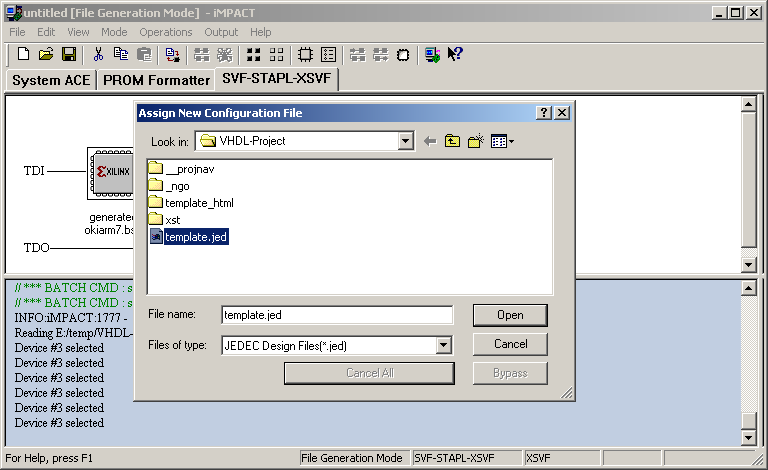
Task: Expand the Look in folder dropdown
Action: [x=405, y=141]
